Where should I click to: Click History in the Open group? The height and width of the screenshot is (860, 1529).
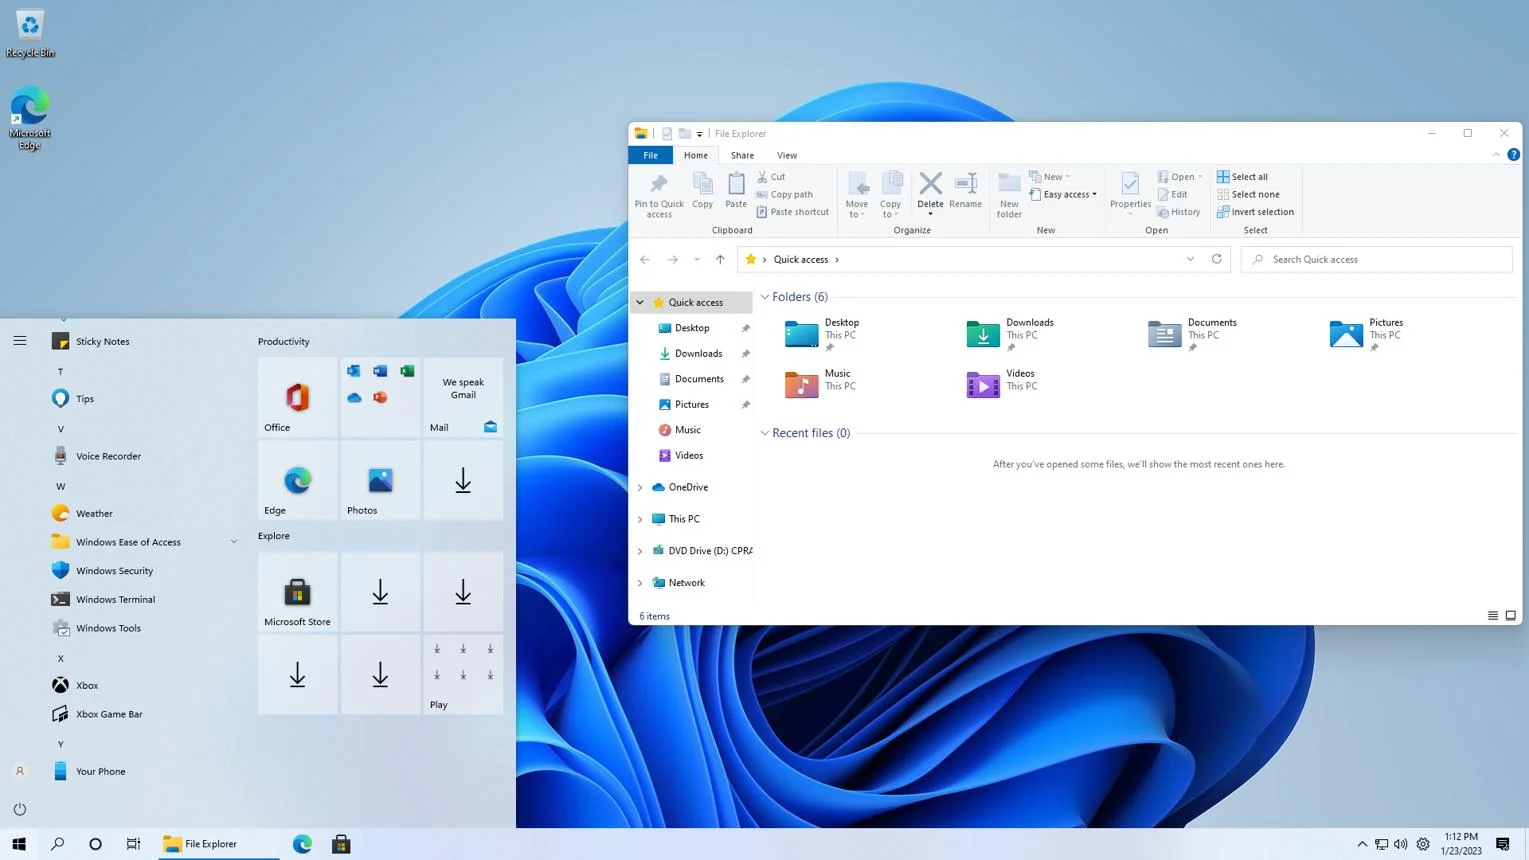click(x=1179, y=212)
